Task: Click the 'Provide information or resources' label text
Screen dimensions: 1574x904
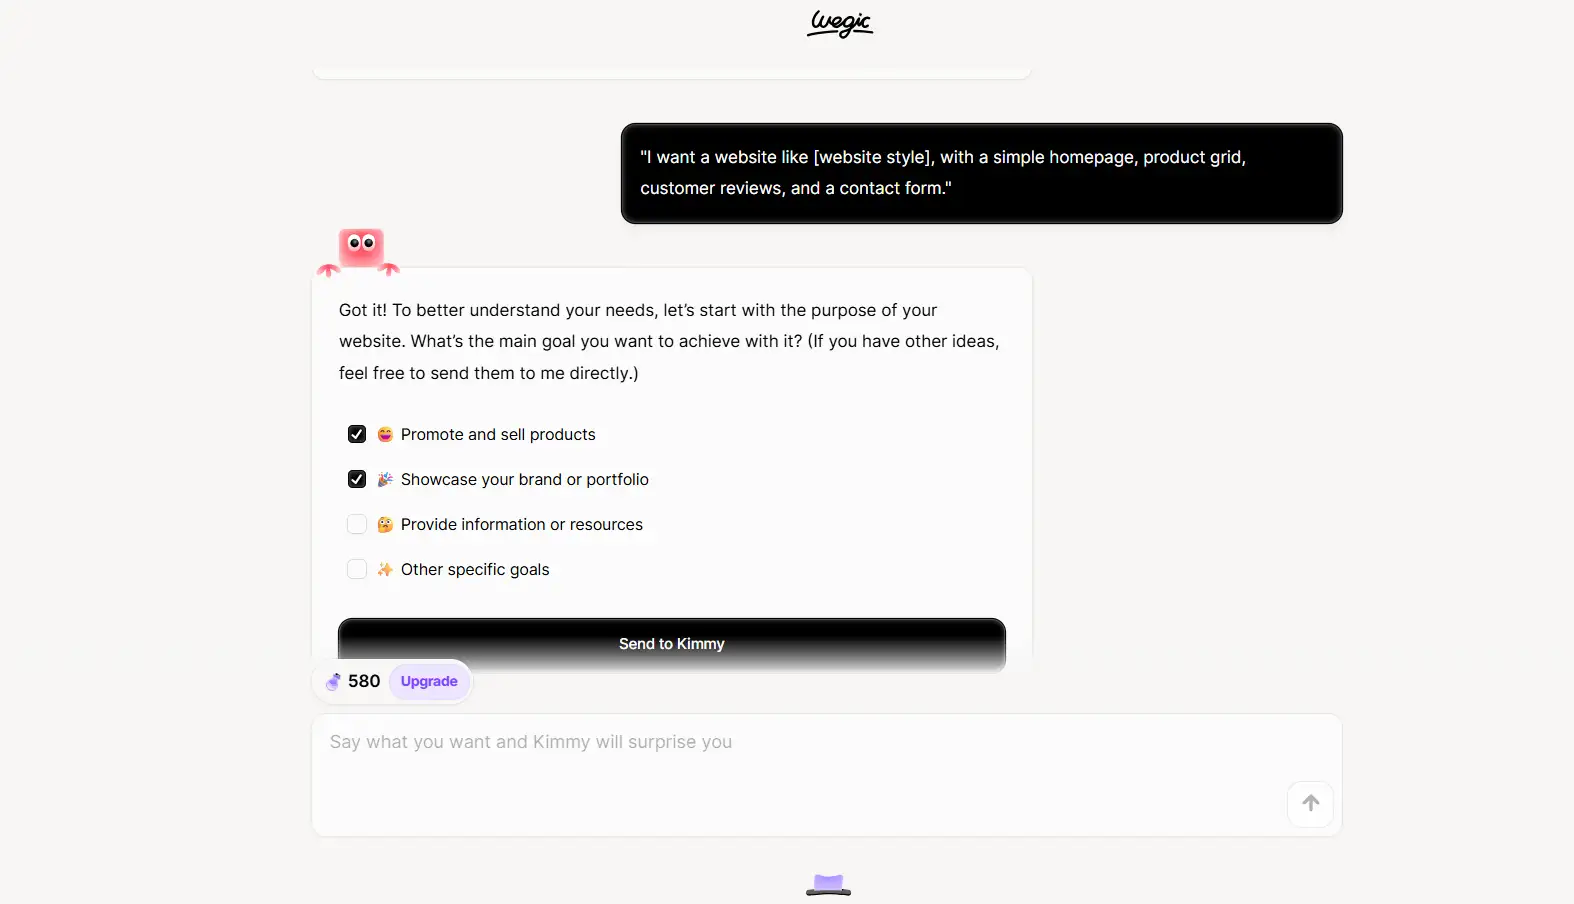Action: (x=521, y=525)
